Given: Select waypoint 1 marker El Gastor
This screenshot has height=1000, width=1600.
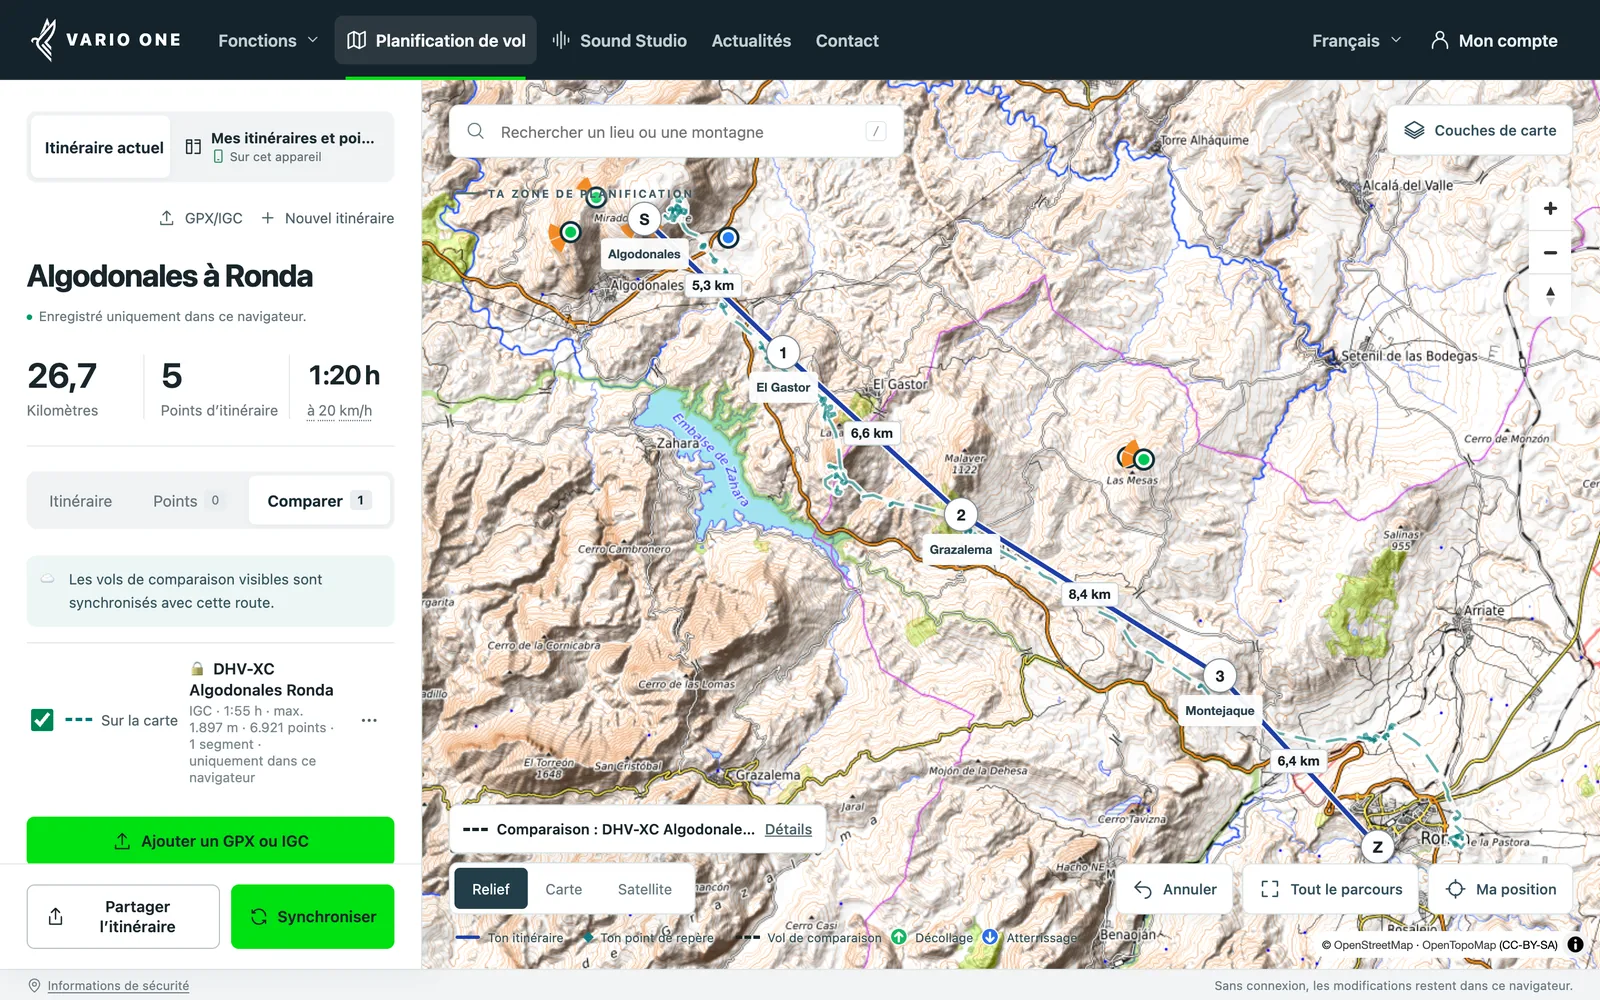Looking at the screenshot, I should point(783,352).
